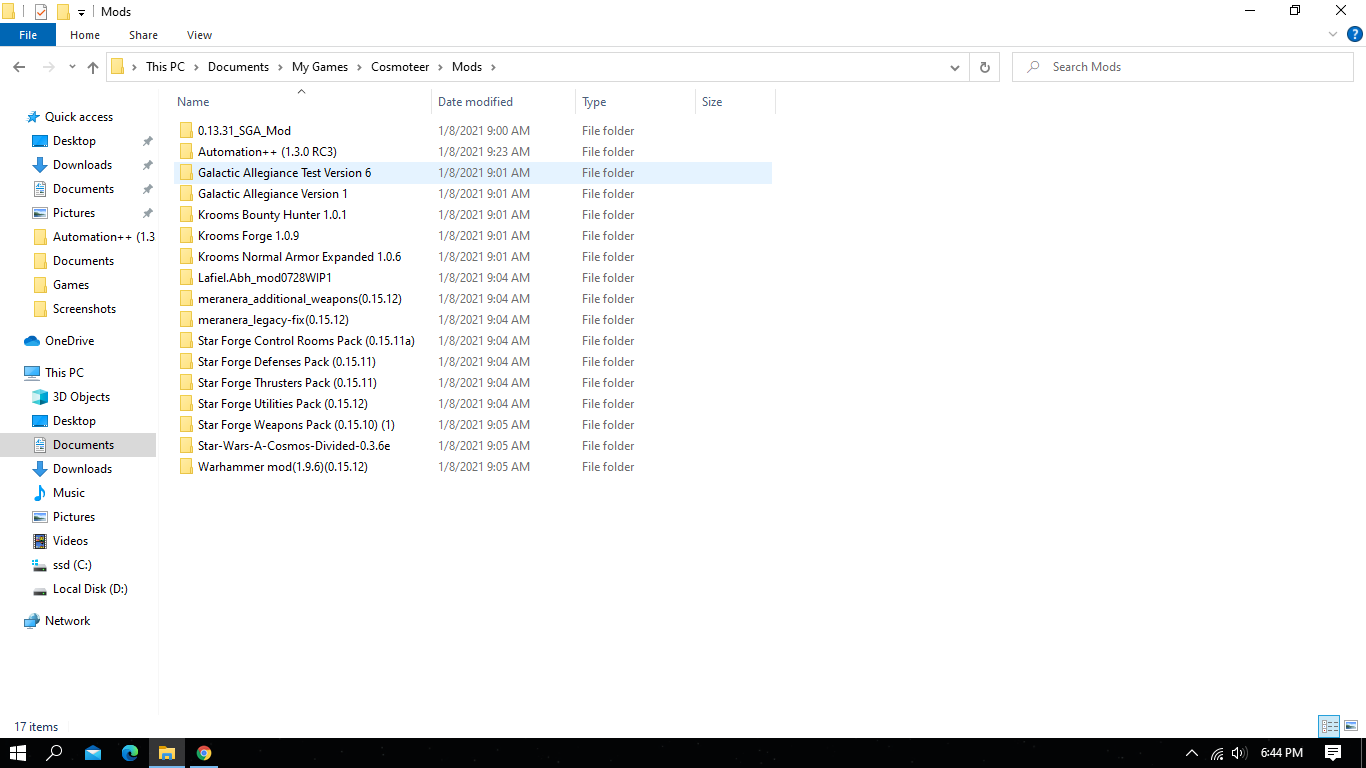Viewport: 1366px width, 768px height.
Task: Switch to details view layout
Action: pyautogui.click(x=1329, y=727)
